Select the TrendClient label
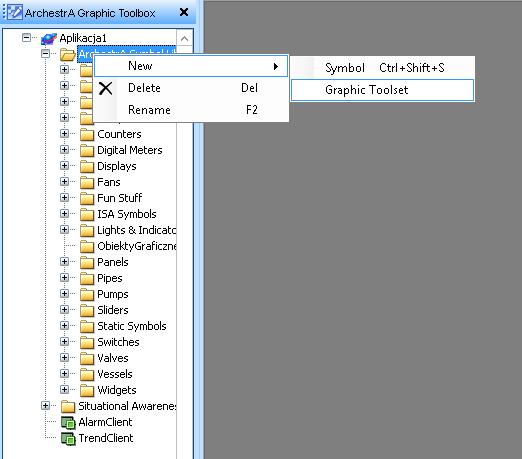This screenshot has height=459, width=522. tap(106, 438)
